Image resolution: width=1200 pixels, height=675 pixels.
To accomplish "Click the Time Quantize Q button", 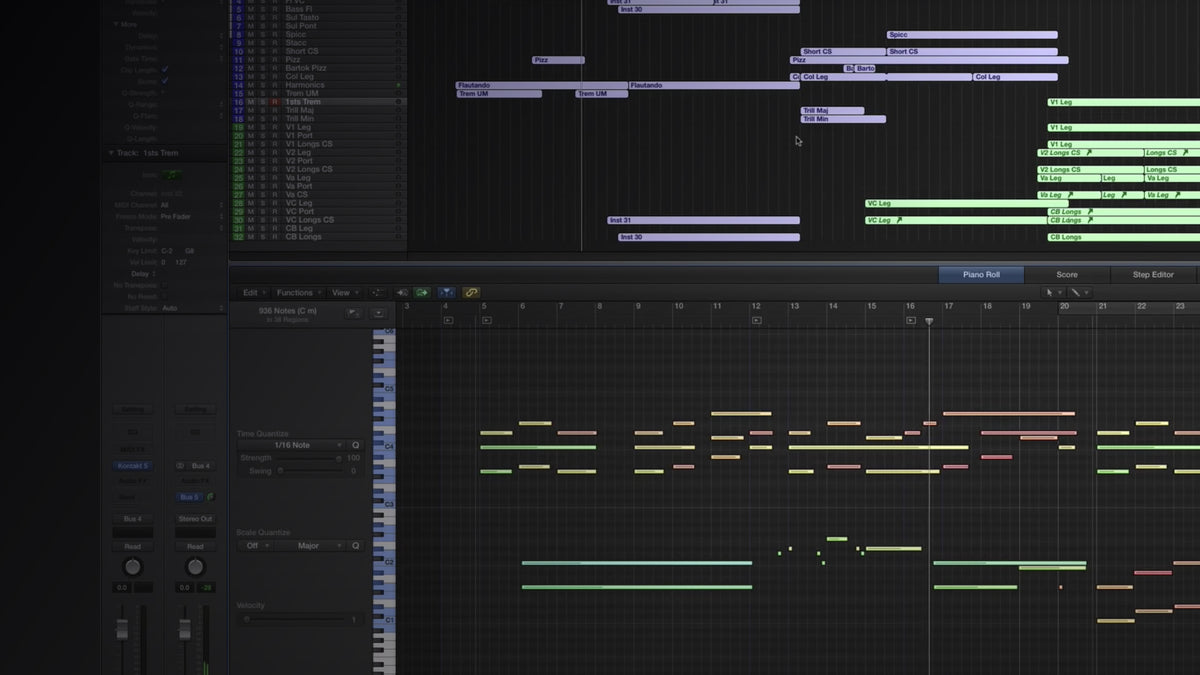I will [x=355, y=445].
